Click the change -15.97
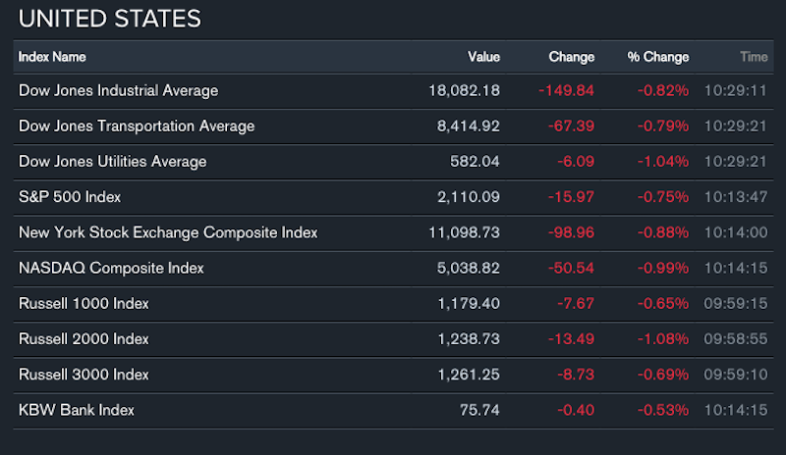Viewport: 786px width, 455px height. pyautogui.click(x=571, y=197)
